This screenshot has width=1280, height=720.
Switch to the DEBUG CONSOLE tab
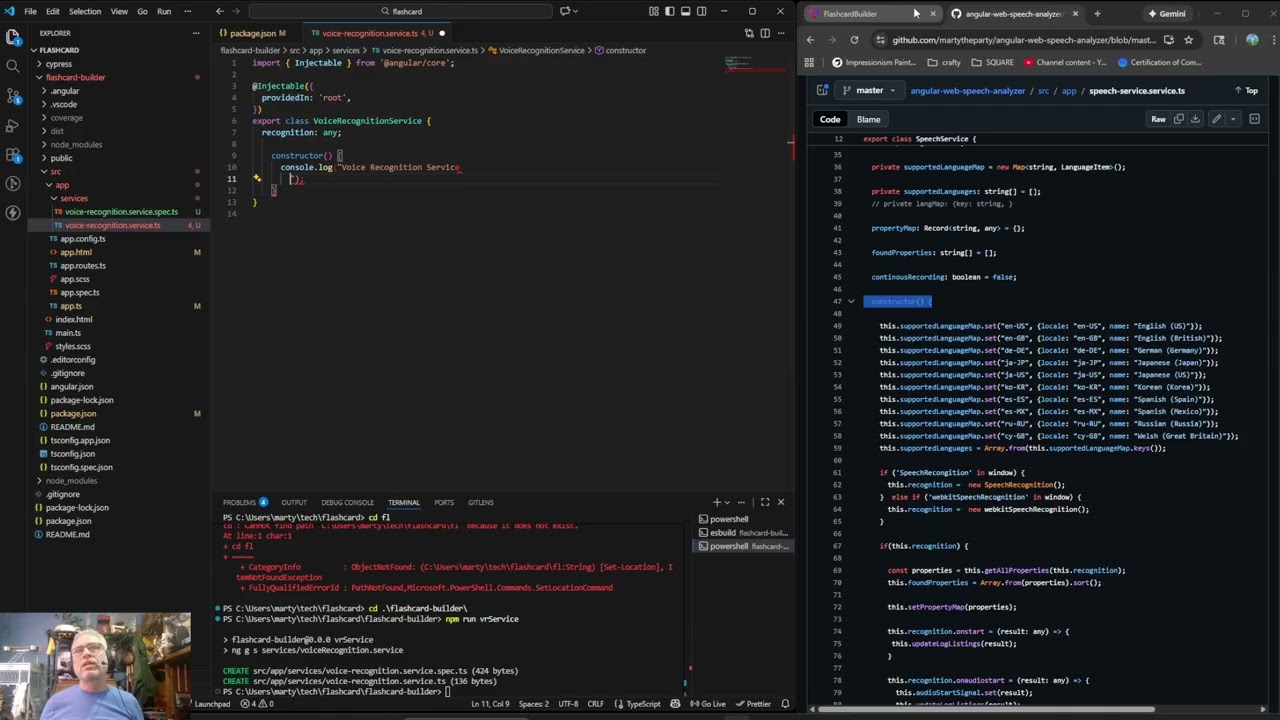point(347,502)
